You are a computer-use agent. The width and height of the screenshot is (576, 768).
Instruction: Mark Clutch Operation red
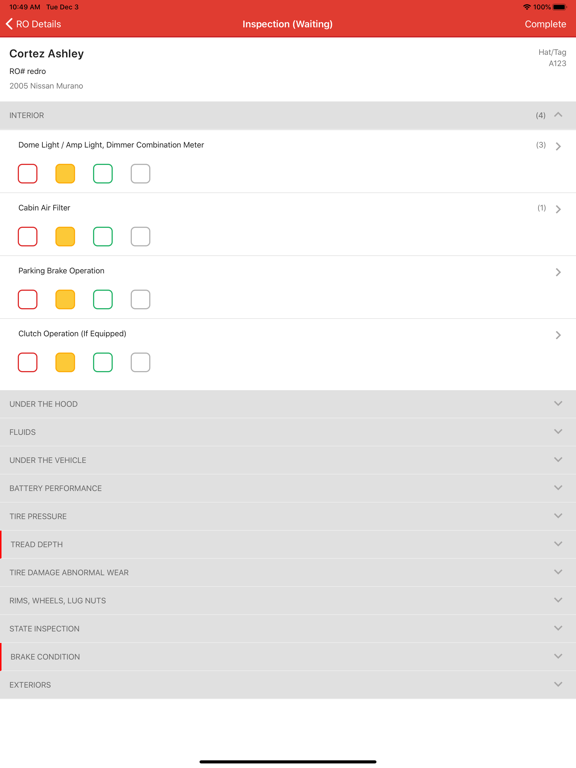pyautogui.click(x=27, y=362)
